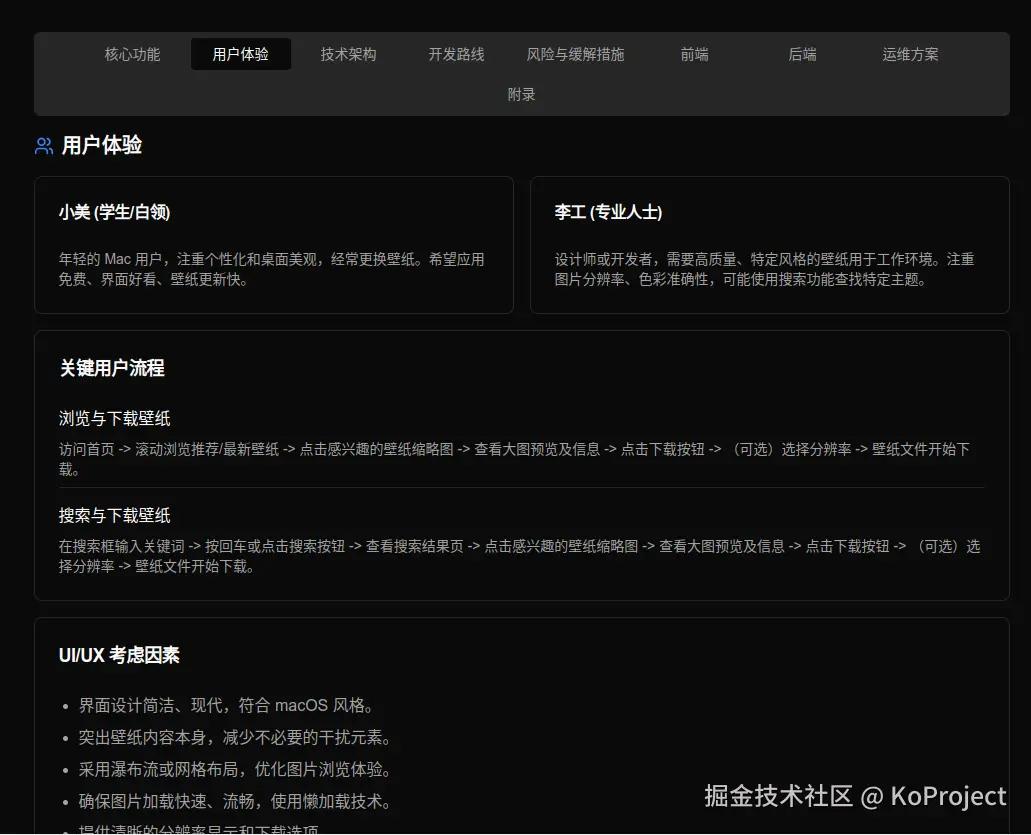Click the 浏览与下载壁纸 flow title
The width and height of the screenshot is (1031, 835).
pyautogui.click(x=114, y=418)
